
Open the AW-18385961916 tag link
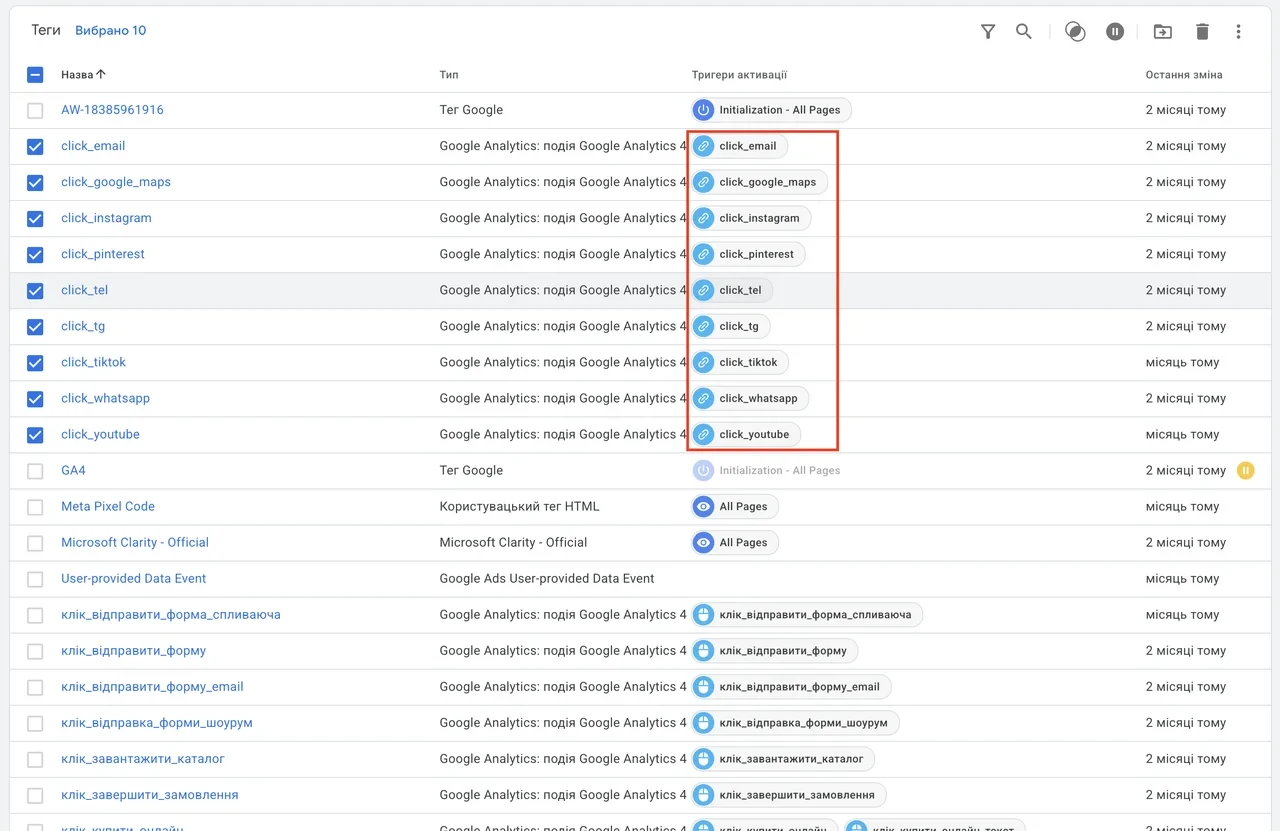point(112,110)
